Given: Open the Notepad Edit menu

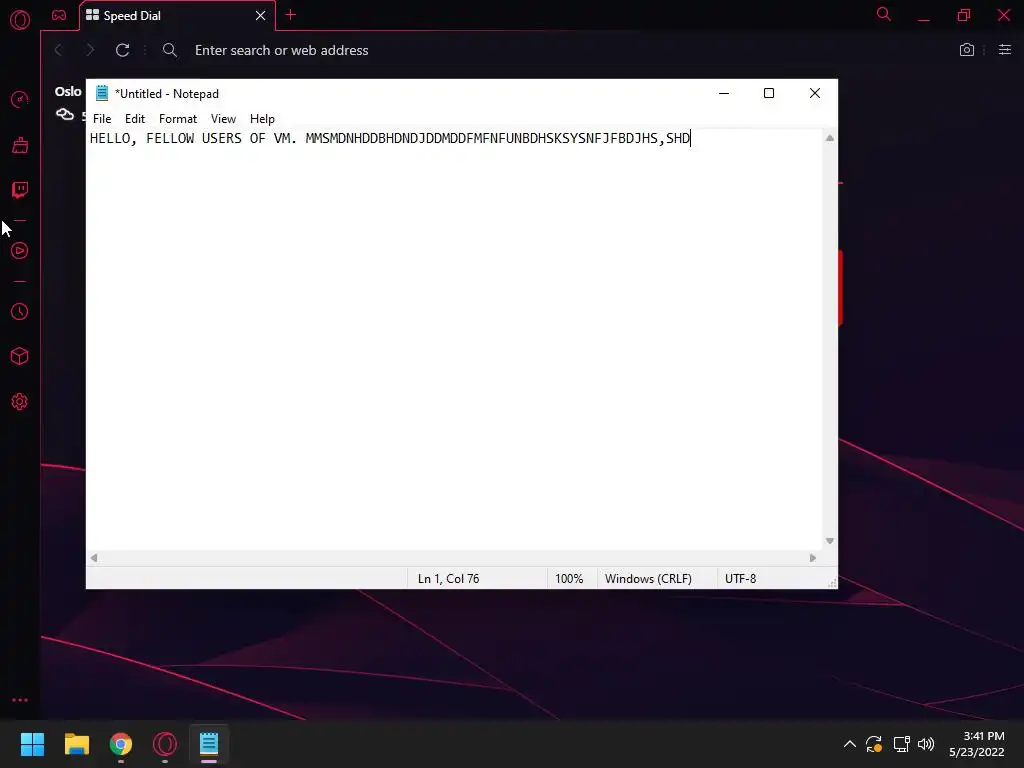Looking at the screenshot, I should point(135,119).
